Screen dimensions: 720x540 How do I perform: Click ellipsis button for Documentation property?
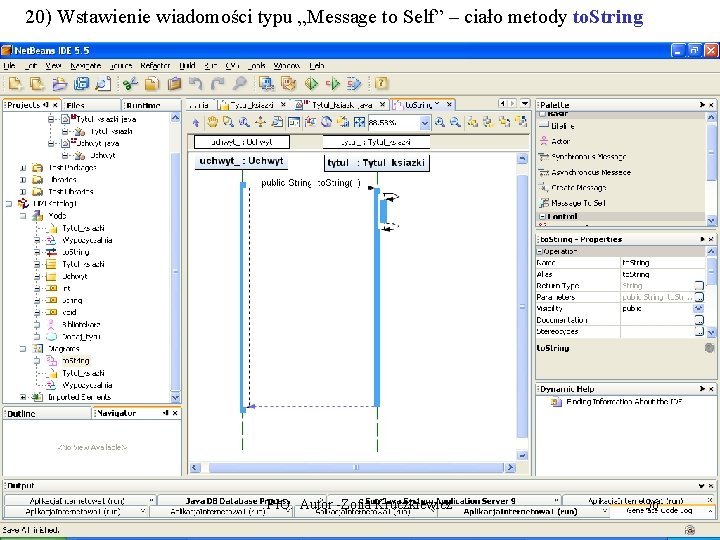(699, 320)
